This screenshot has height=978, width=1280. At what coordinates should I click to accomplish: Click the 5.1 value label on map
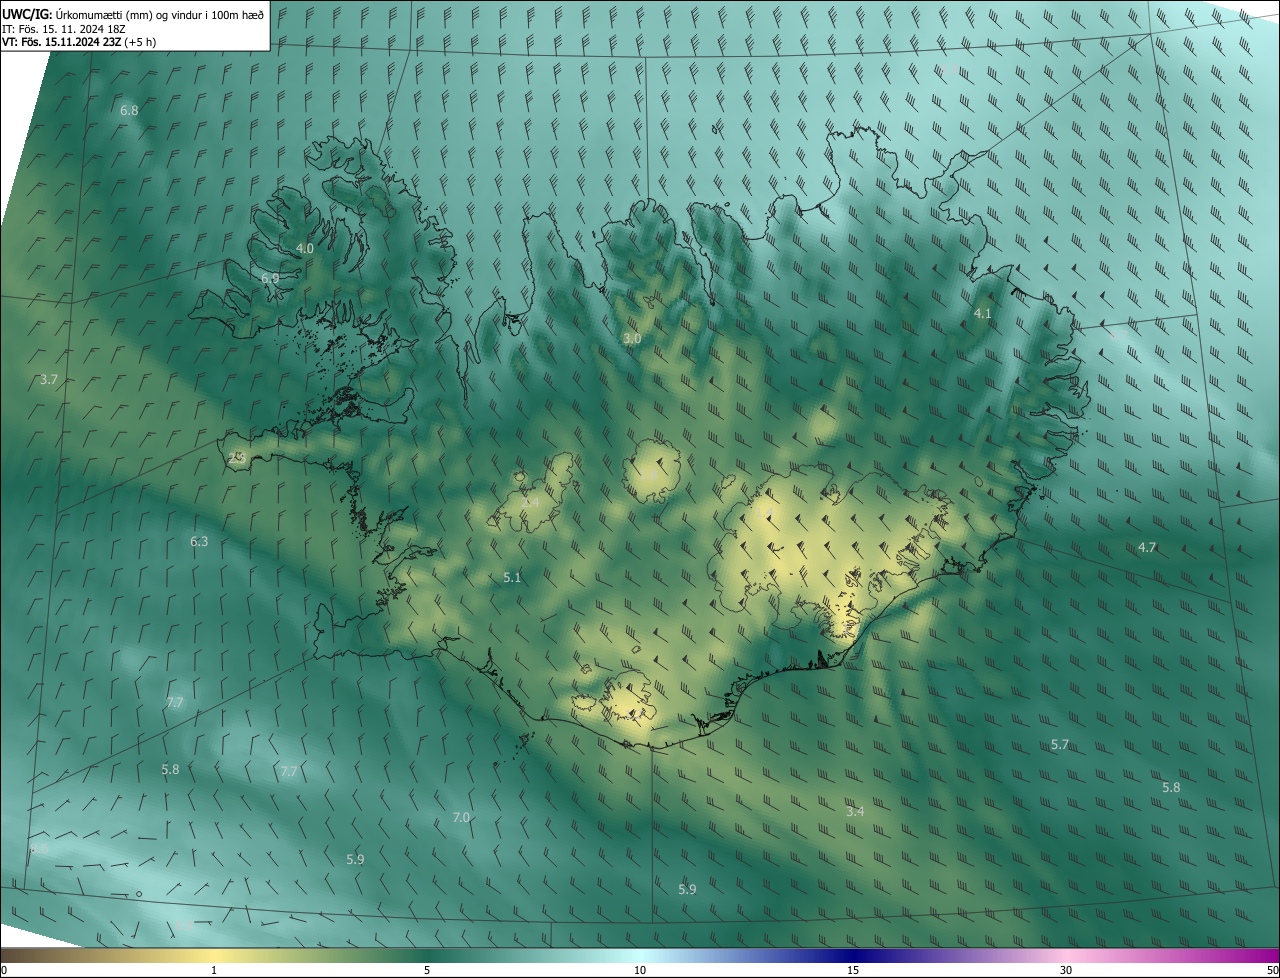(x=512, y=578)
